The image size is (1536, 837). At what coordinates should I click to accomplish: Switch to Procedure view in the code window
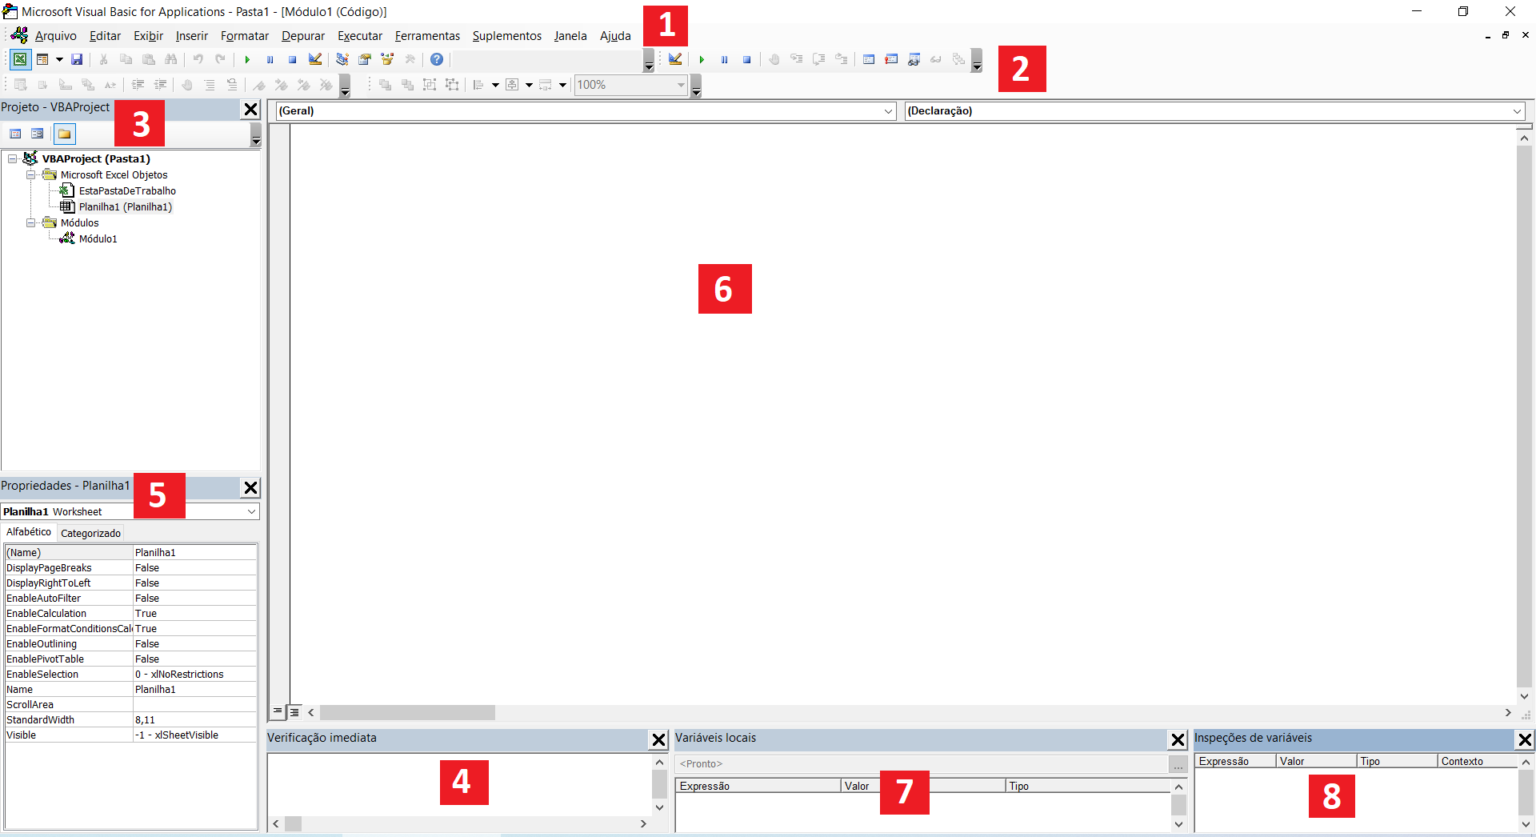(x=277, y=712)
